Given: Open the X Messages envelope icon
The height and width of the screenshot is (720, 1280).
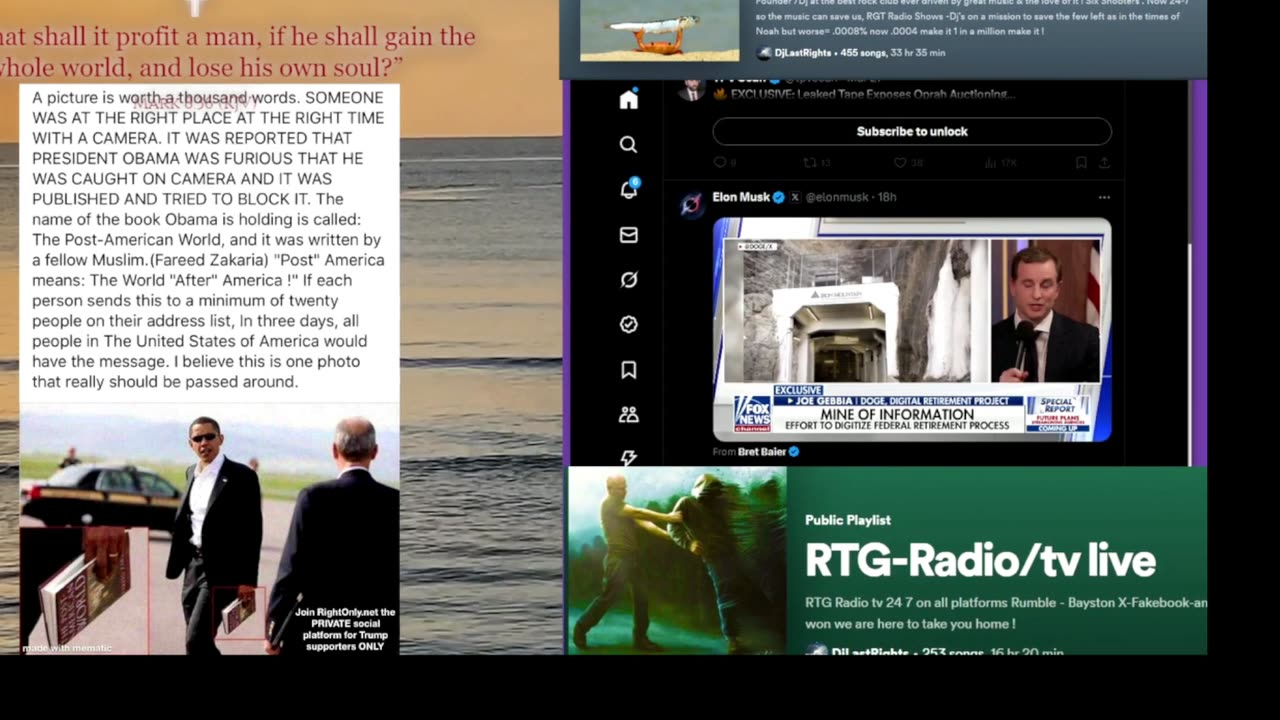Looking at the screenshot, I should coord(628,235).
